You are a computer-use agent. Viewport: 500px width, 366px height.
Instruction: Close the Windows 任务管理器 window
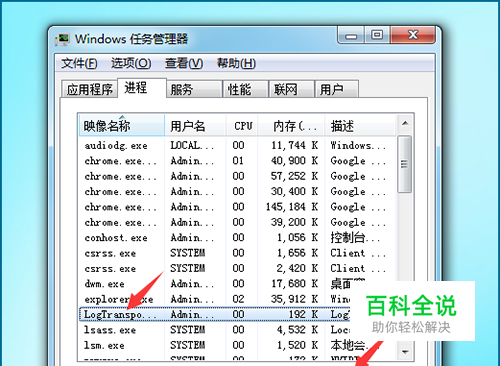(x=413, y=35)
